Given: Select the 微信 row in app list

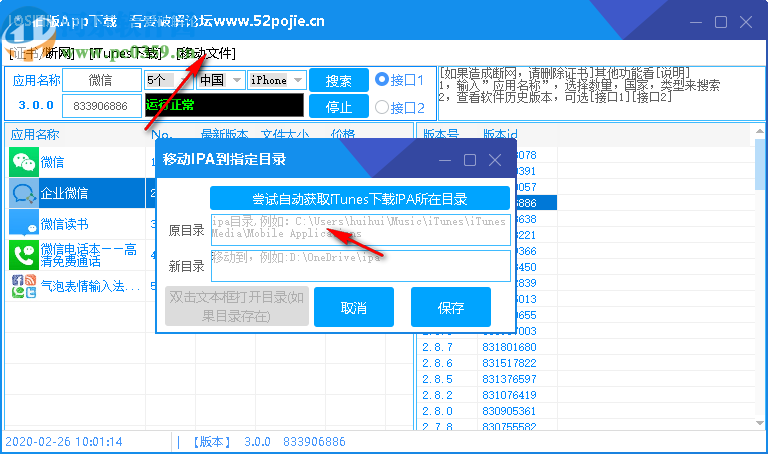Looking at the screenshot, I should [x=81, y=162].
